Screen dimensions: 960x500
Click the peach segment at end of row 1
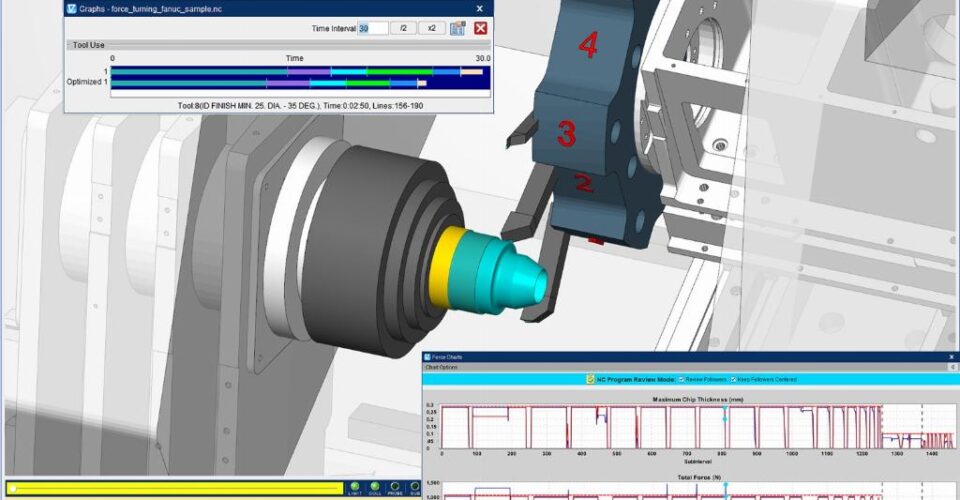point(471,72)
